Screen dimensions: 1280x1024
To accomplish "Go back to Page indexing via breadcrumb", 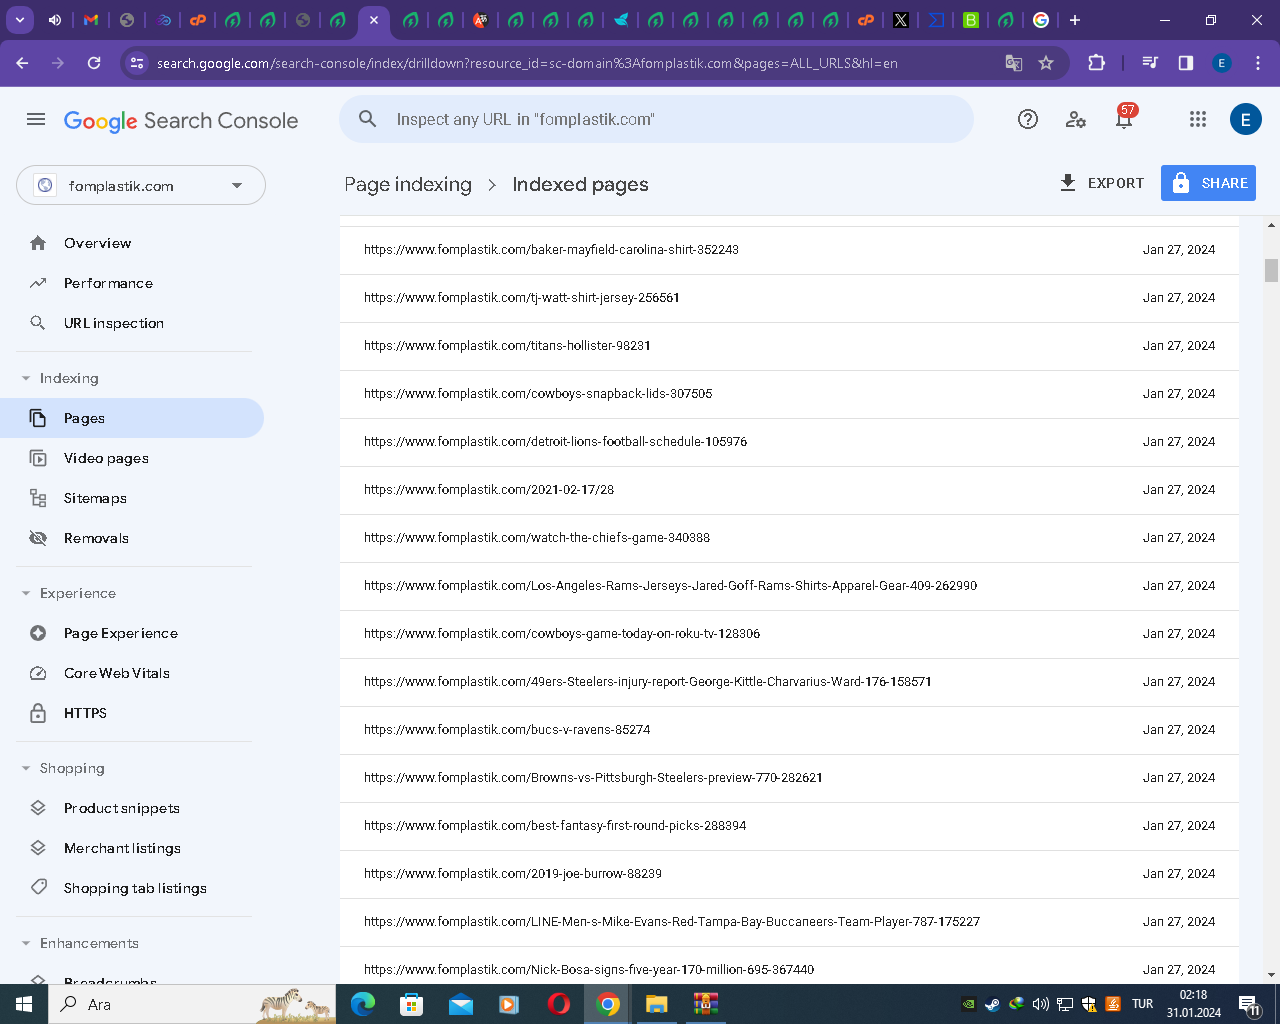I will coord(408,184).
